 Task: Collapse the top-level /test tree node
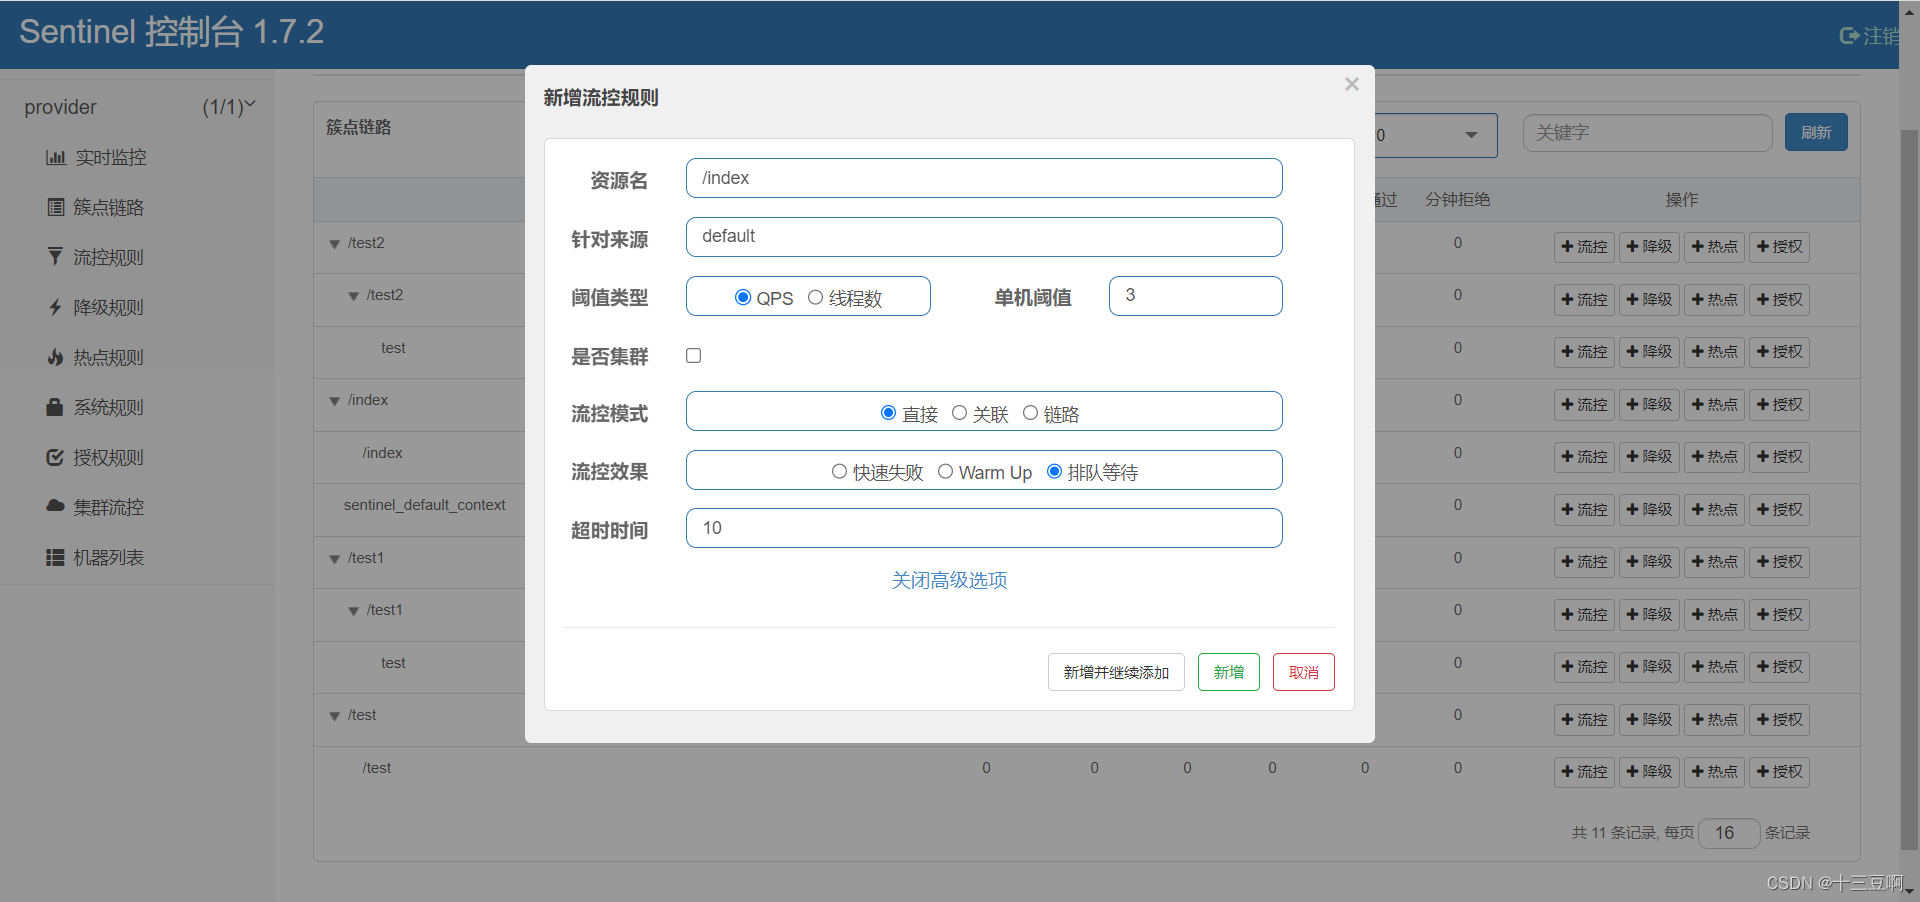click(x=334, y=716)
